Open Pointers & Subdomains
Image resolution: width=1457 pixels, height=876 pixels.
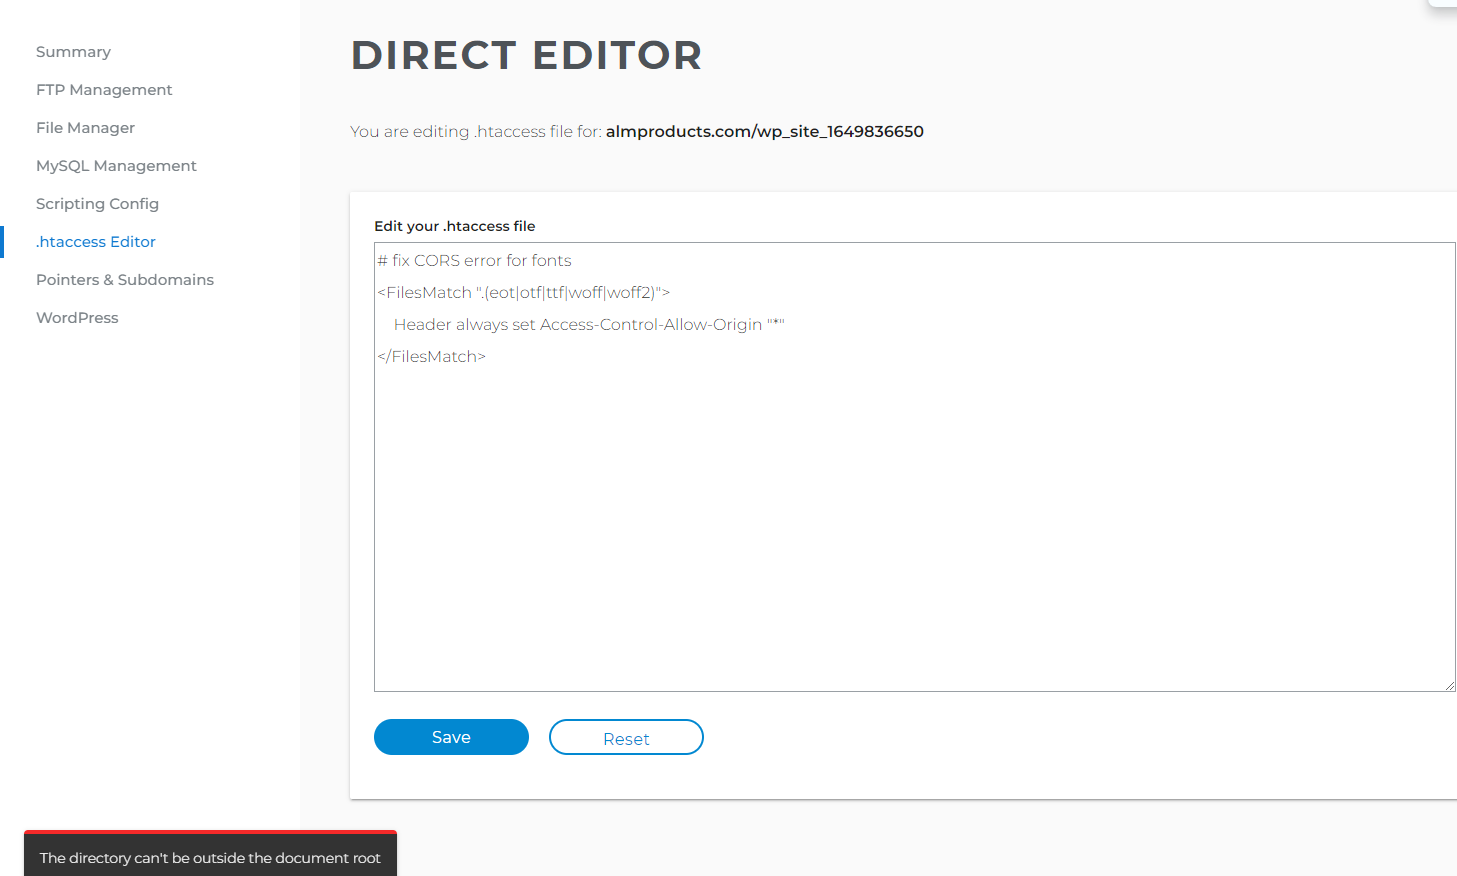pyautogui.click(x=125, y=280)
